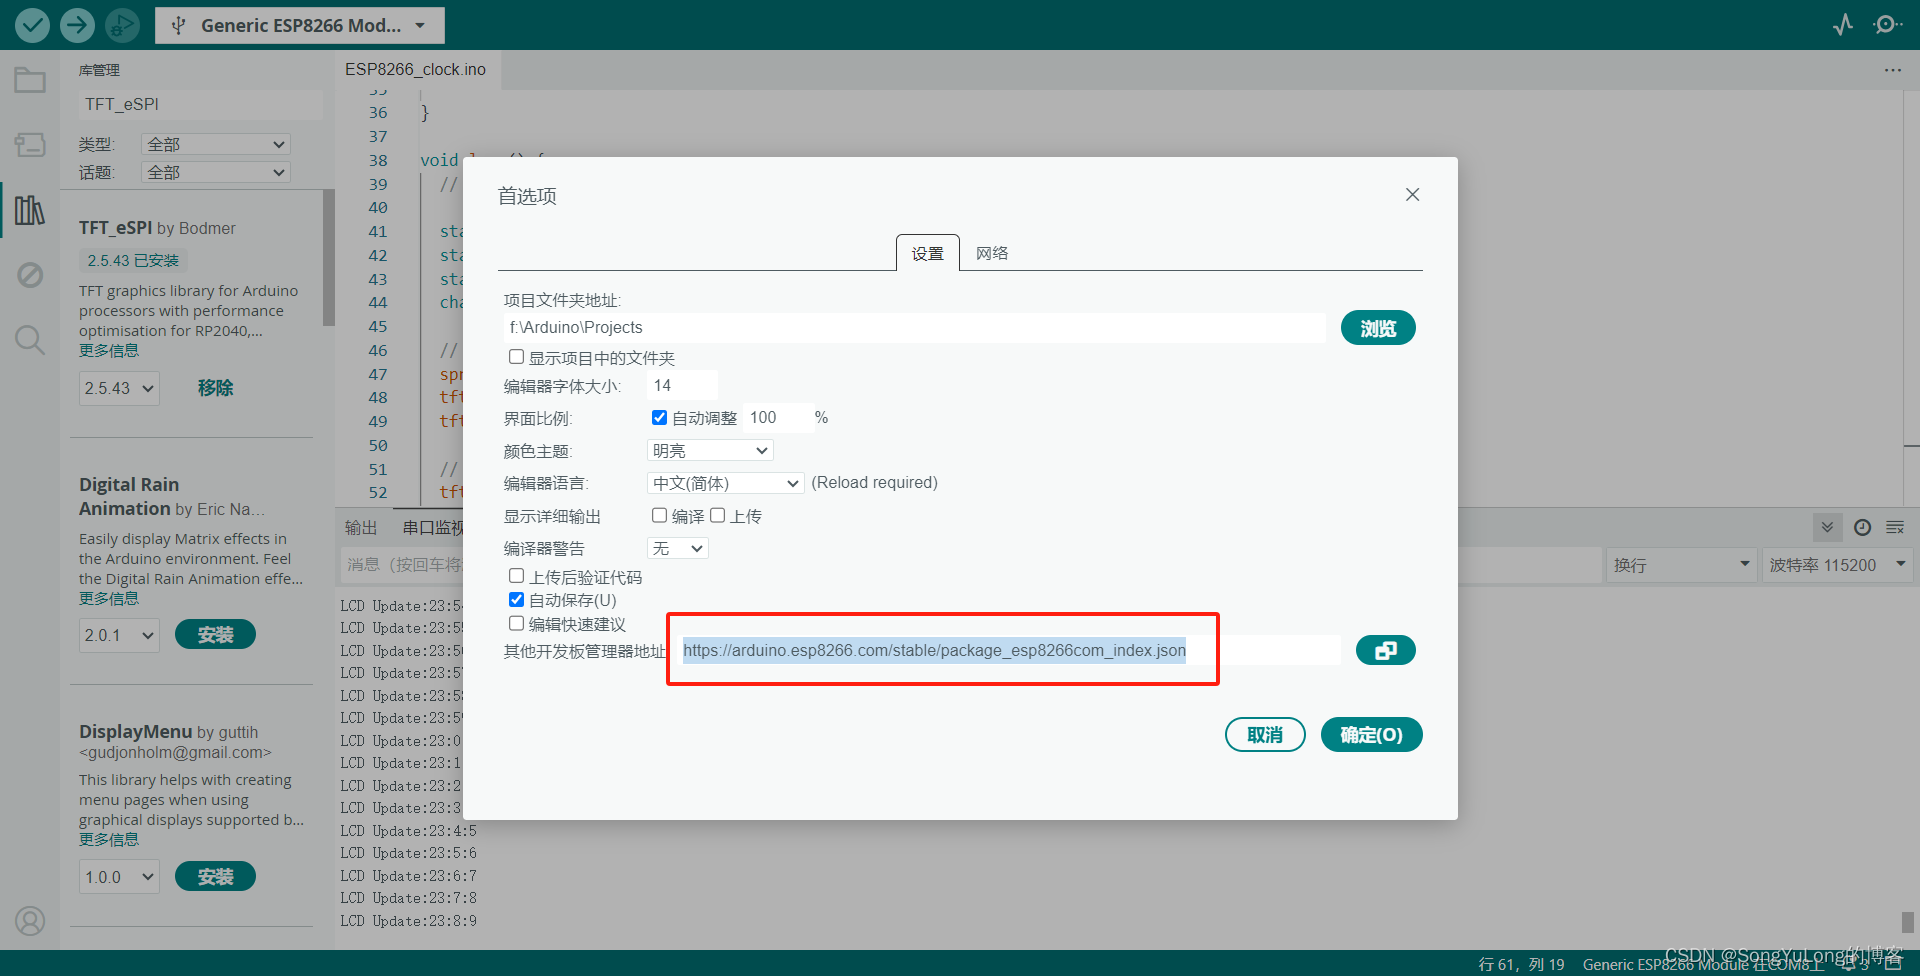Toggle the auto save checkbox

click(x=516, y=600)
